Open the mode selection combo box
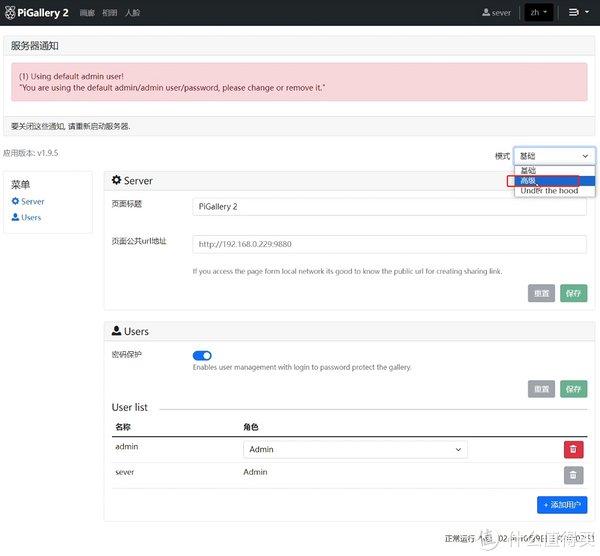The width and height of the screenshot is (600, 556). point(554,156)
